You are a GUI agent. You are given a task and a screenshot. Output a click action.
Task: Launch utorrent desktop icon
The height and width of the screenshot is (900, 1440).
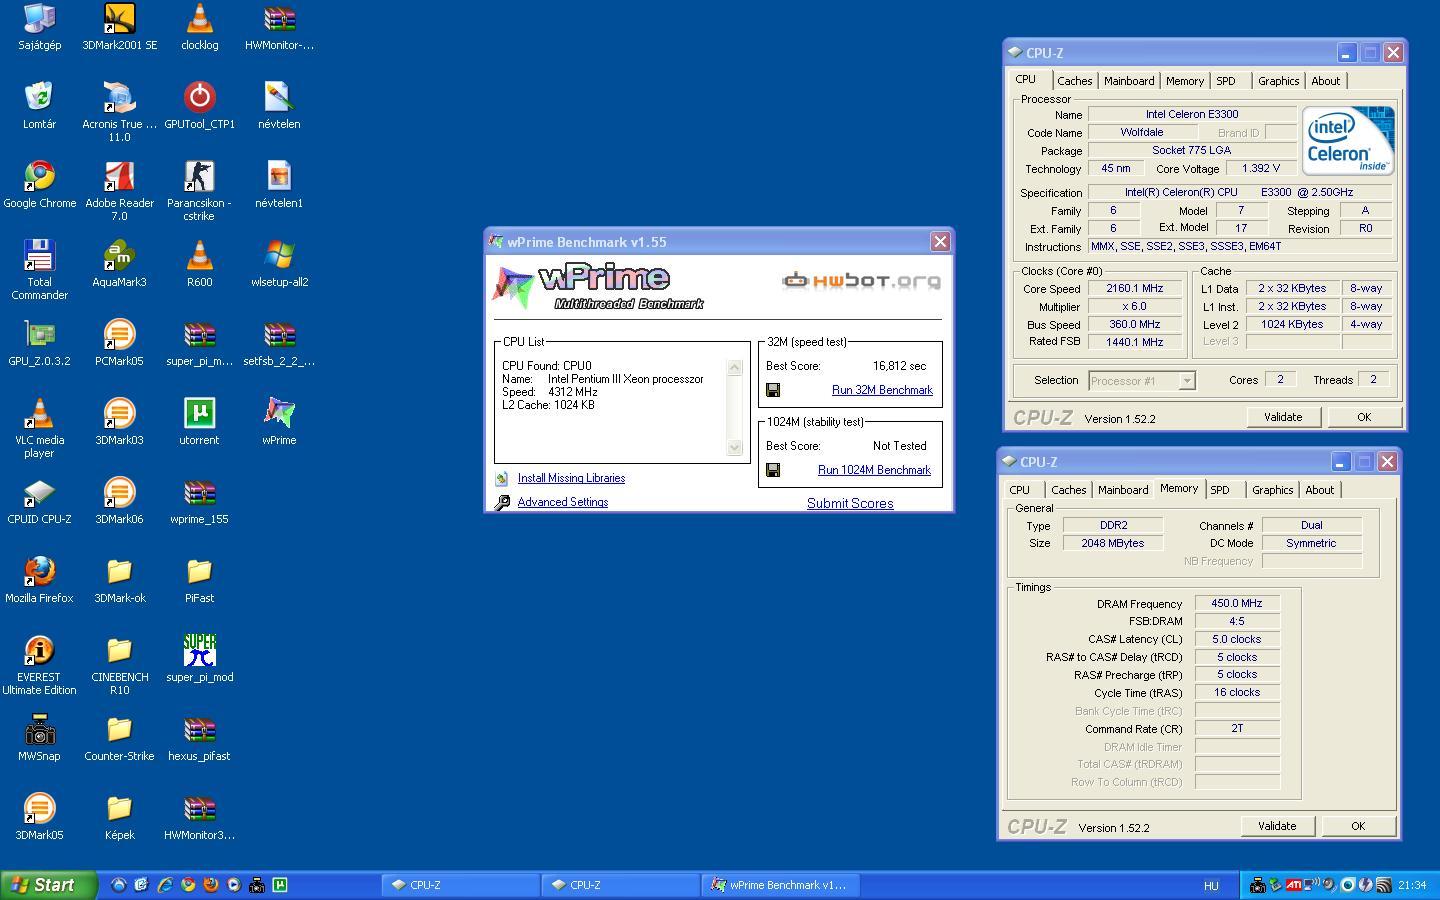coord(200,414)
